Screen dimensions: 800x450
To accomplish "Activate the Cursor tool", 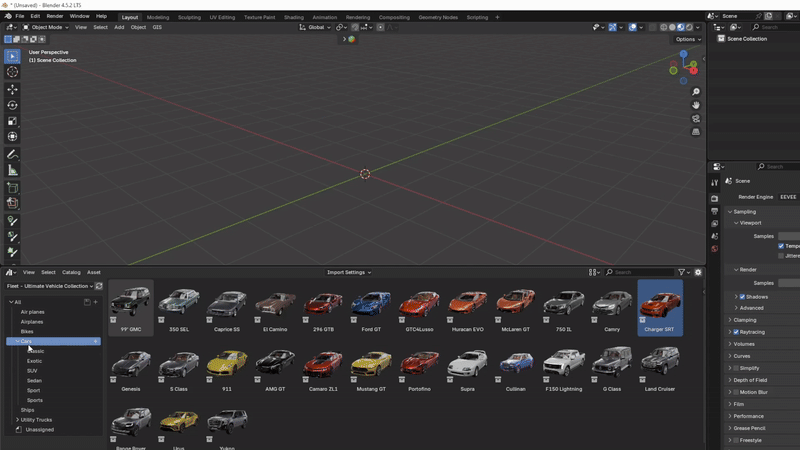I will click(x=12, y=72).
